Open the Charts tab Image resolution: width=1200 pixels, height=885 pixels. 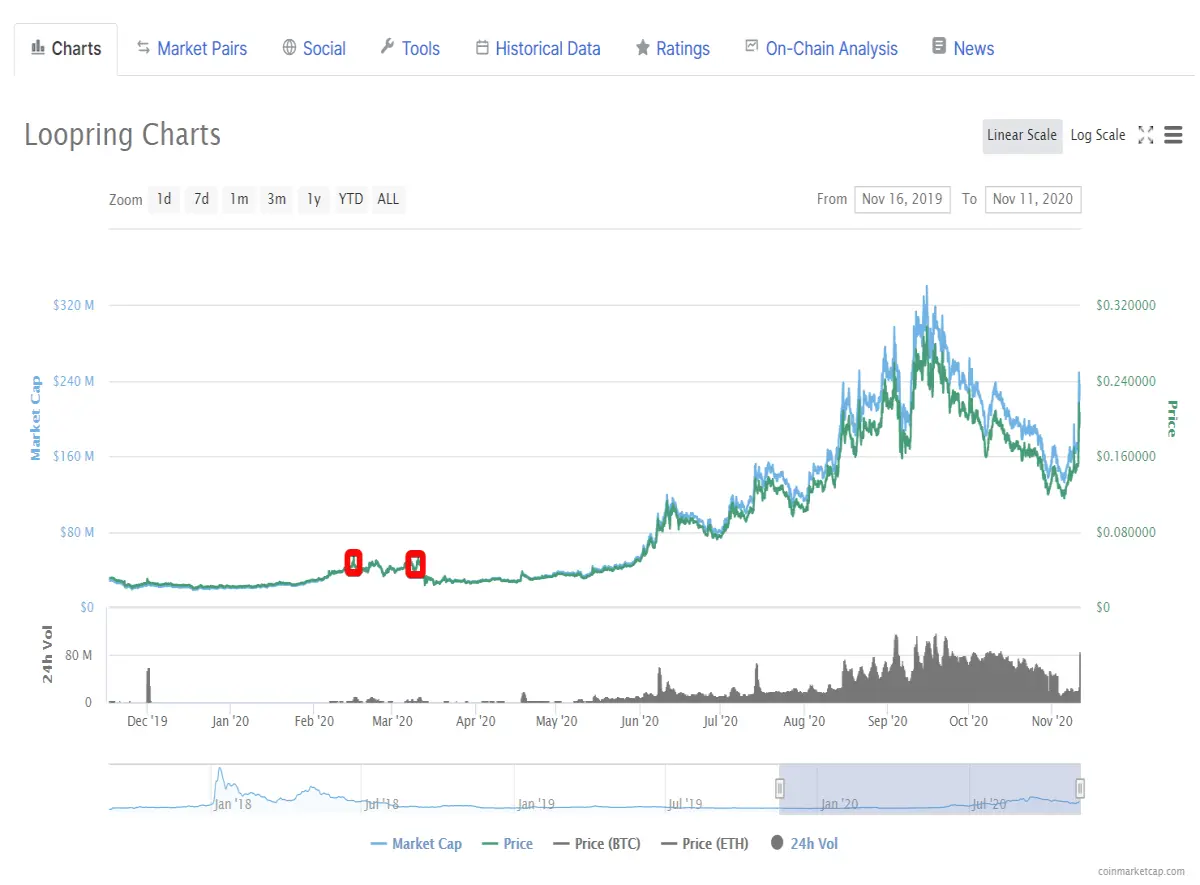tap(66, 49)
